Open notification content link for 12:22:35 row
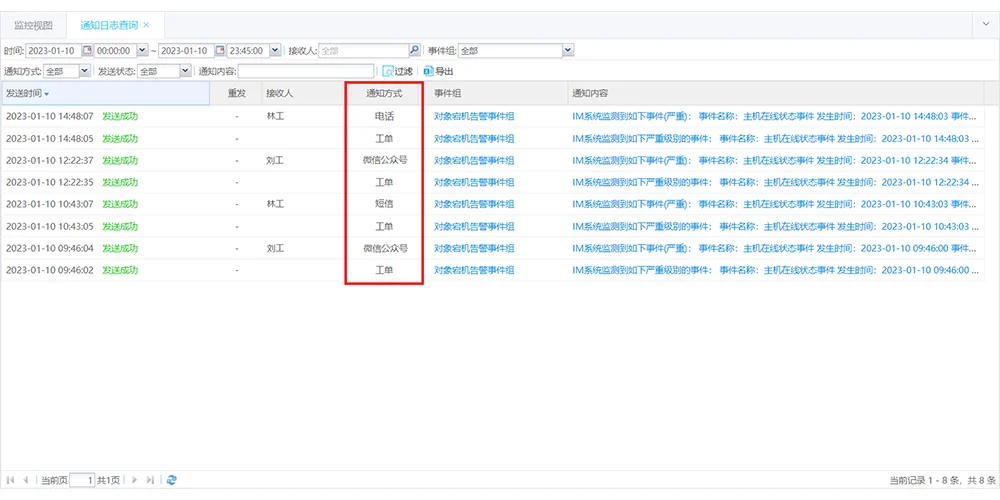The image size is (1000, 500). click(x=776, y=182)
